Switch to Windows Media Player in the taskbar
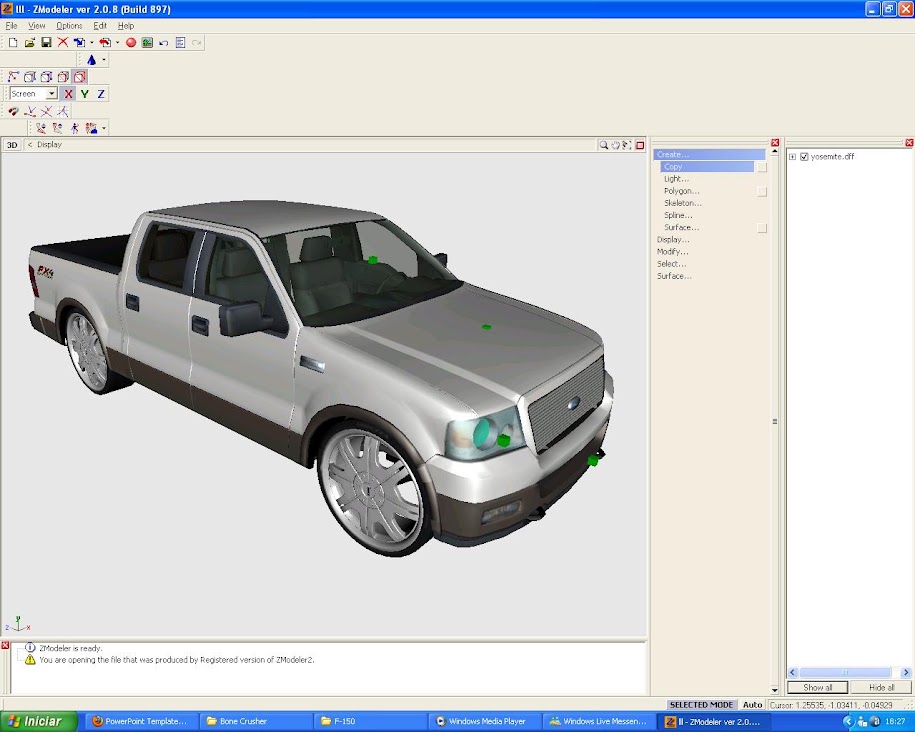 click(486, 721)
